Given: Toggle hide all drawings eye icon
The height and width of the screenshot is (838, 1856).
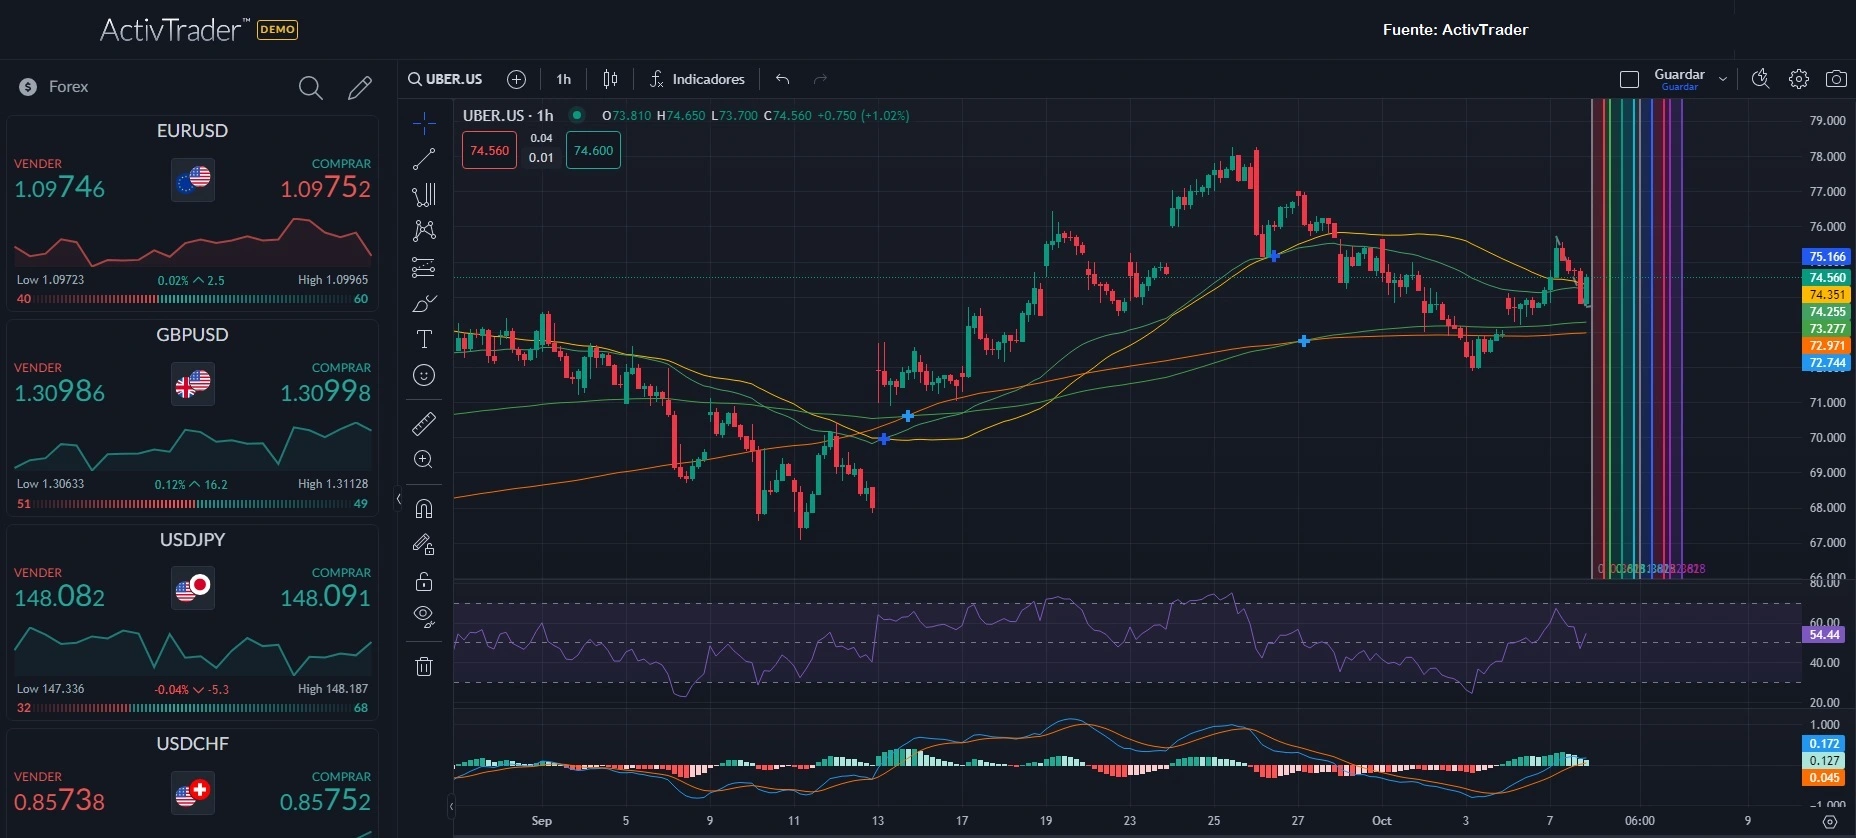Looking at the screenshot, I should point(424,616).
